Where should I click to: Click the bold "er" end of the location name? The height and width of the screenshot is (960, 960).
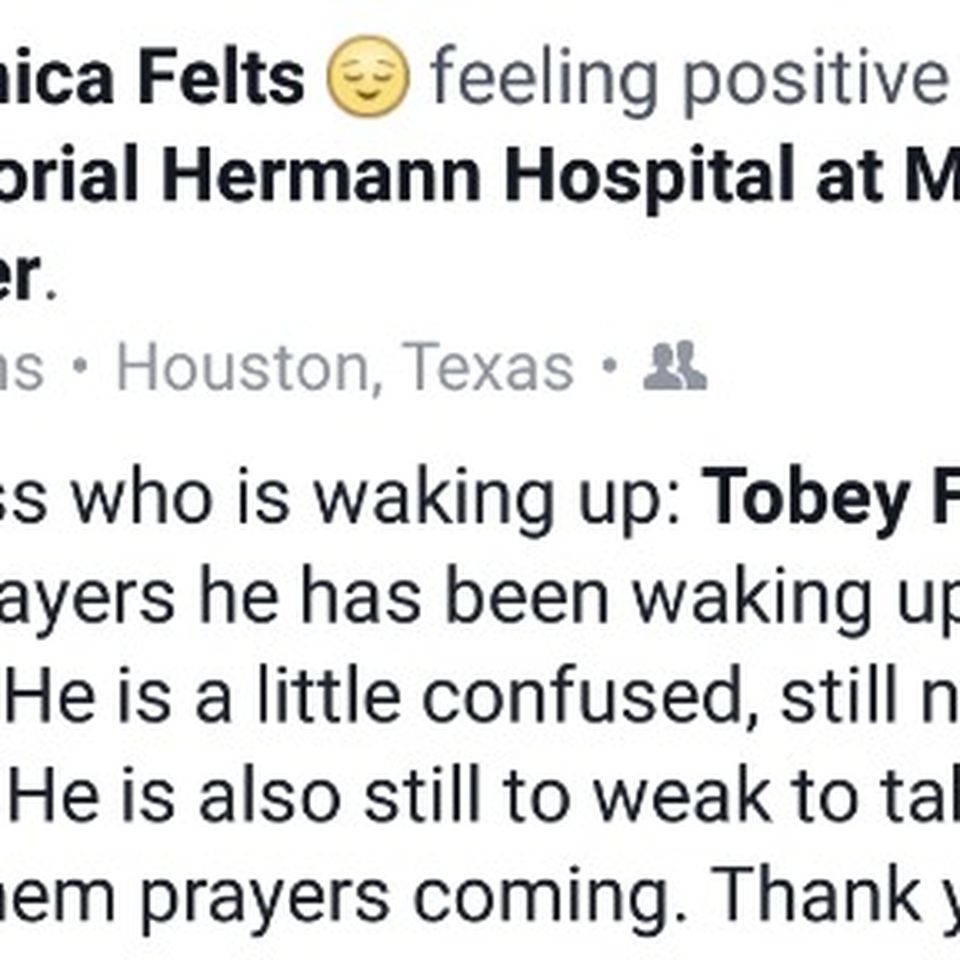pos(20,276)
